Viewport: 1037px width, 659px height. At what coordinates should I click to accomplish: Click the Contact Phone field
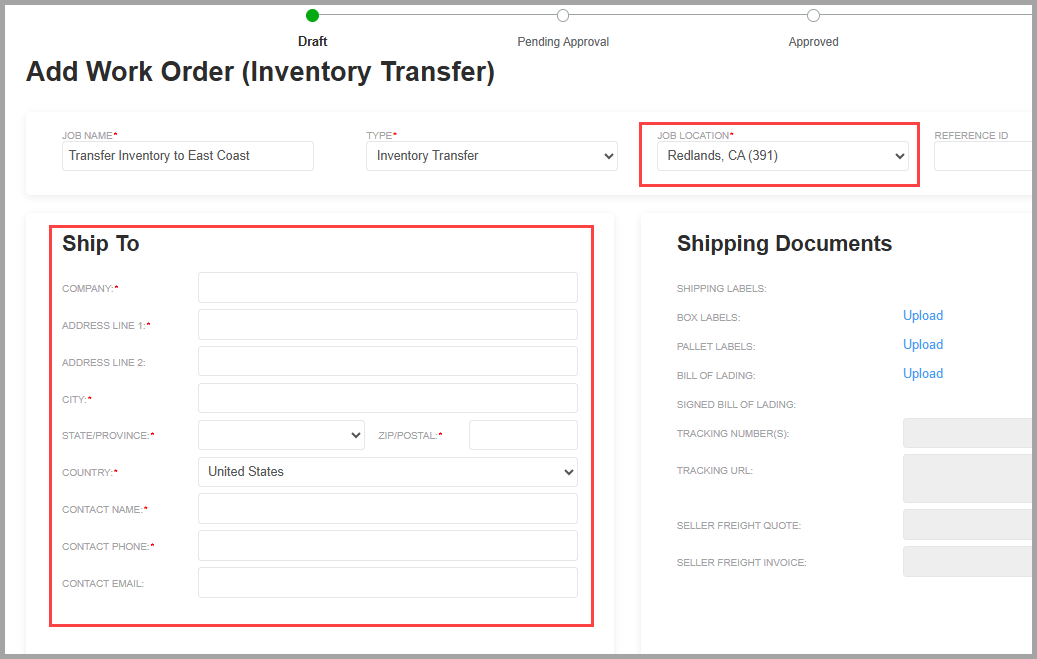point(388,546)
